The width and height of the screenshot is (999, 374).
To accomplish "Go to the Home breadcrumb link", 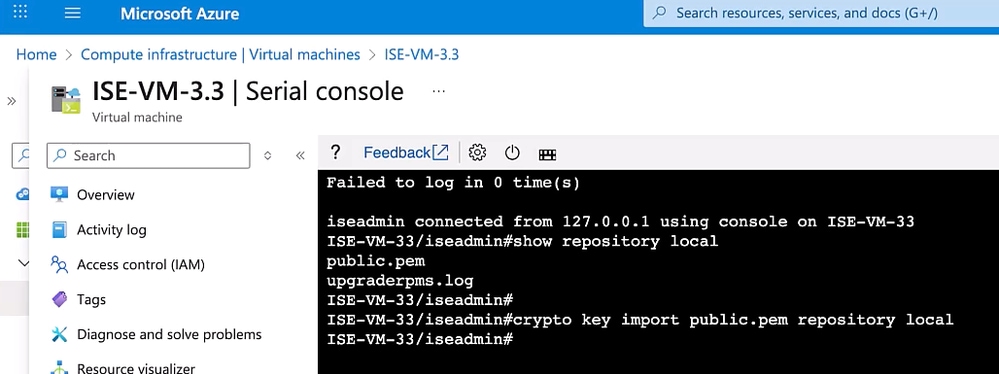I will tap(36, 55).
